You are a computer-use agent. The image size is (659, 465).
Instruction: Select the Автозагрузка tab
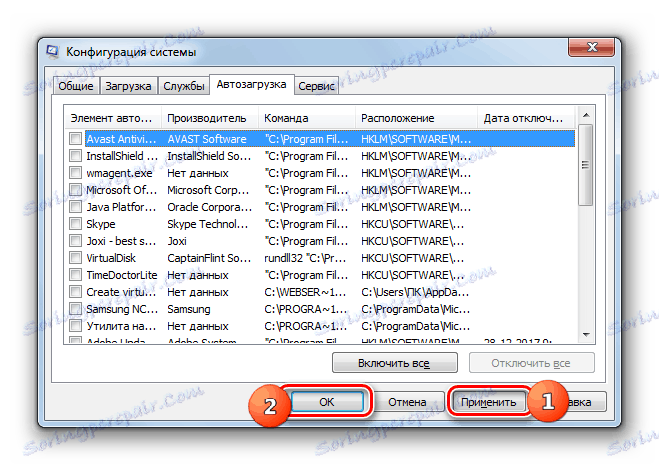point(251,85)
